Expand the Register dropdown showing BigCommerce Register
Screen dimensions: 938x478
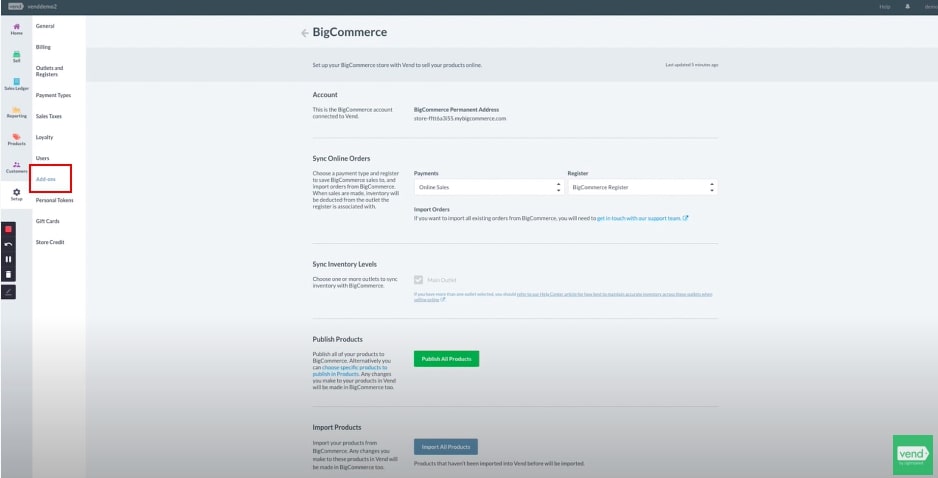[642, 187]
